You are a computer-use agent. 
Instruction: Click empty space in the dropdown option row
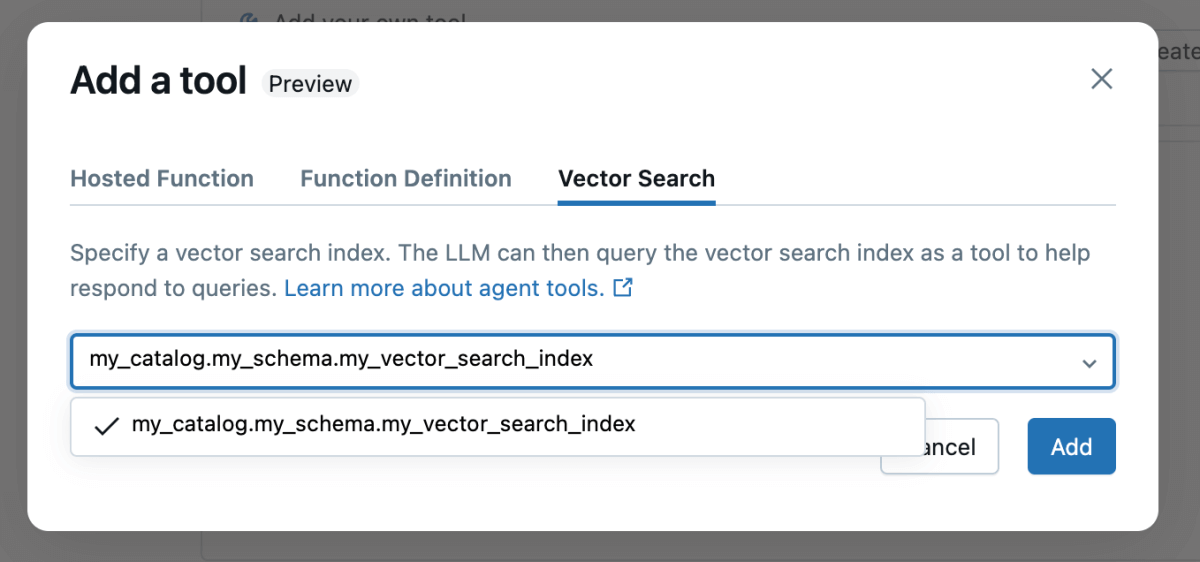click(x=780, y=426)
